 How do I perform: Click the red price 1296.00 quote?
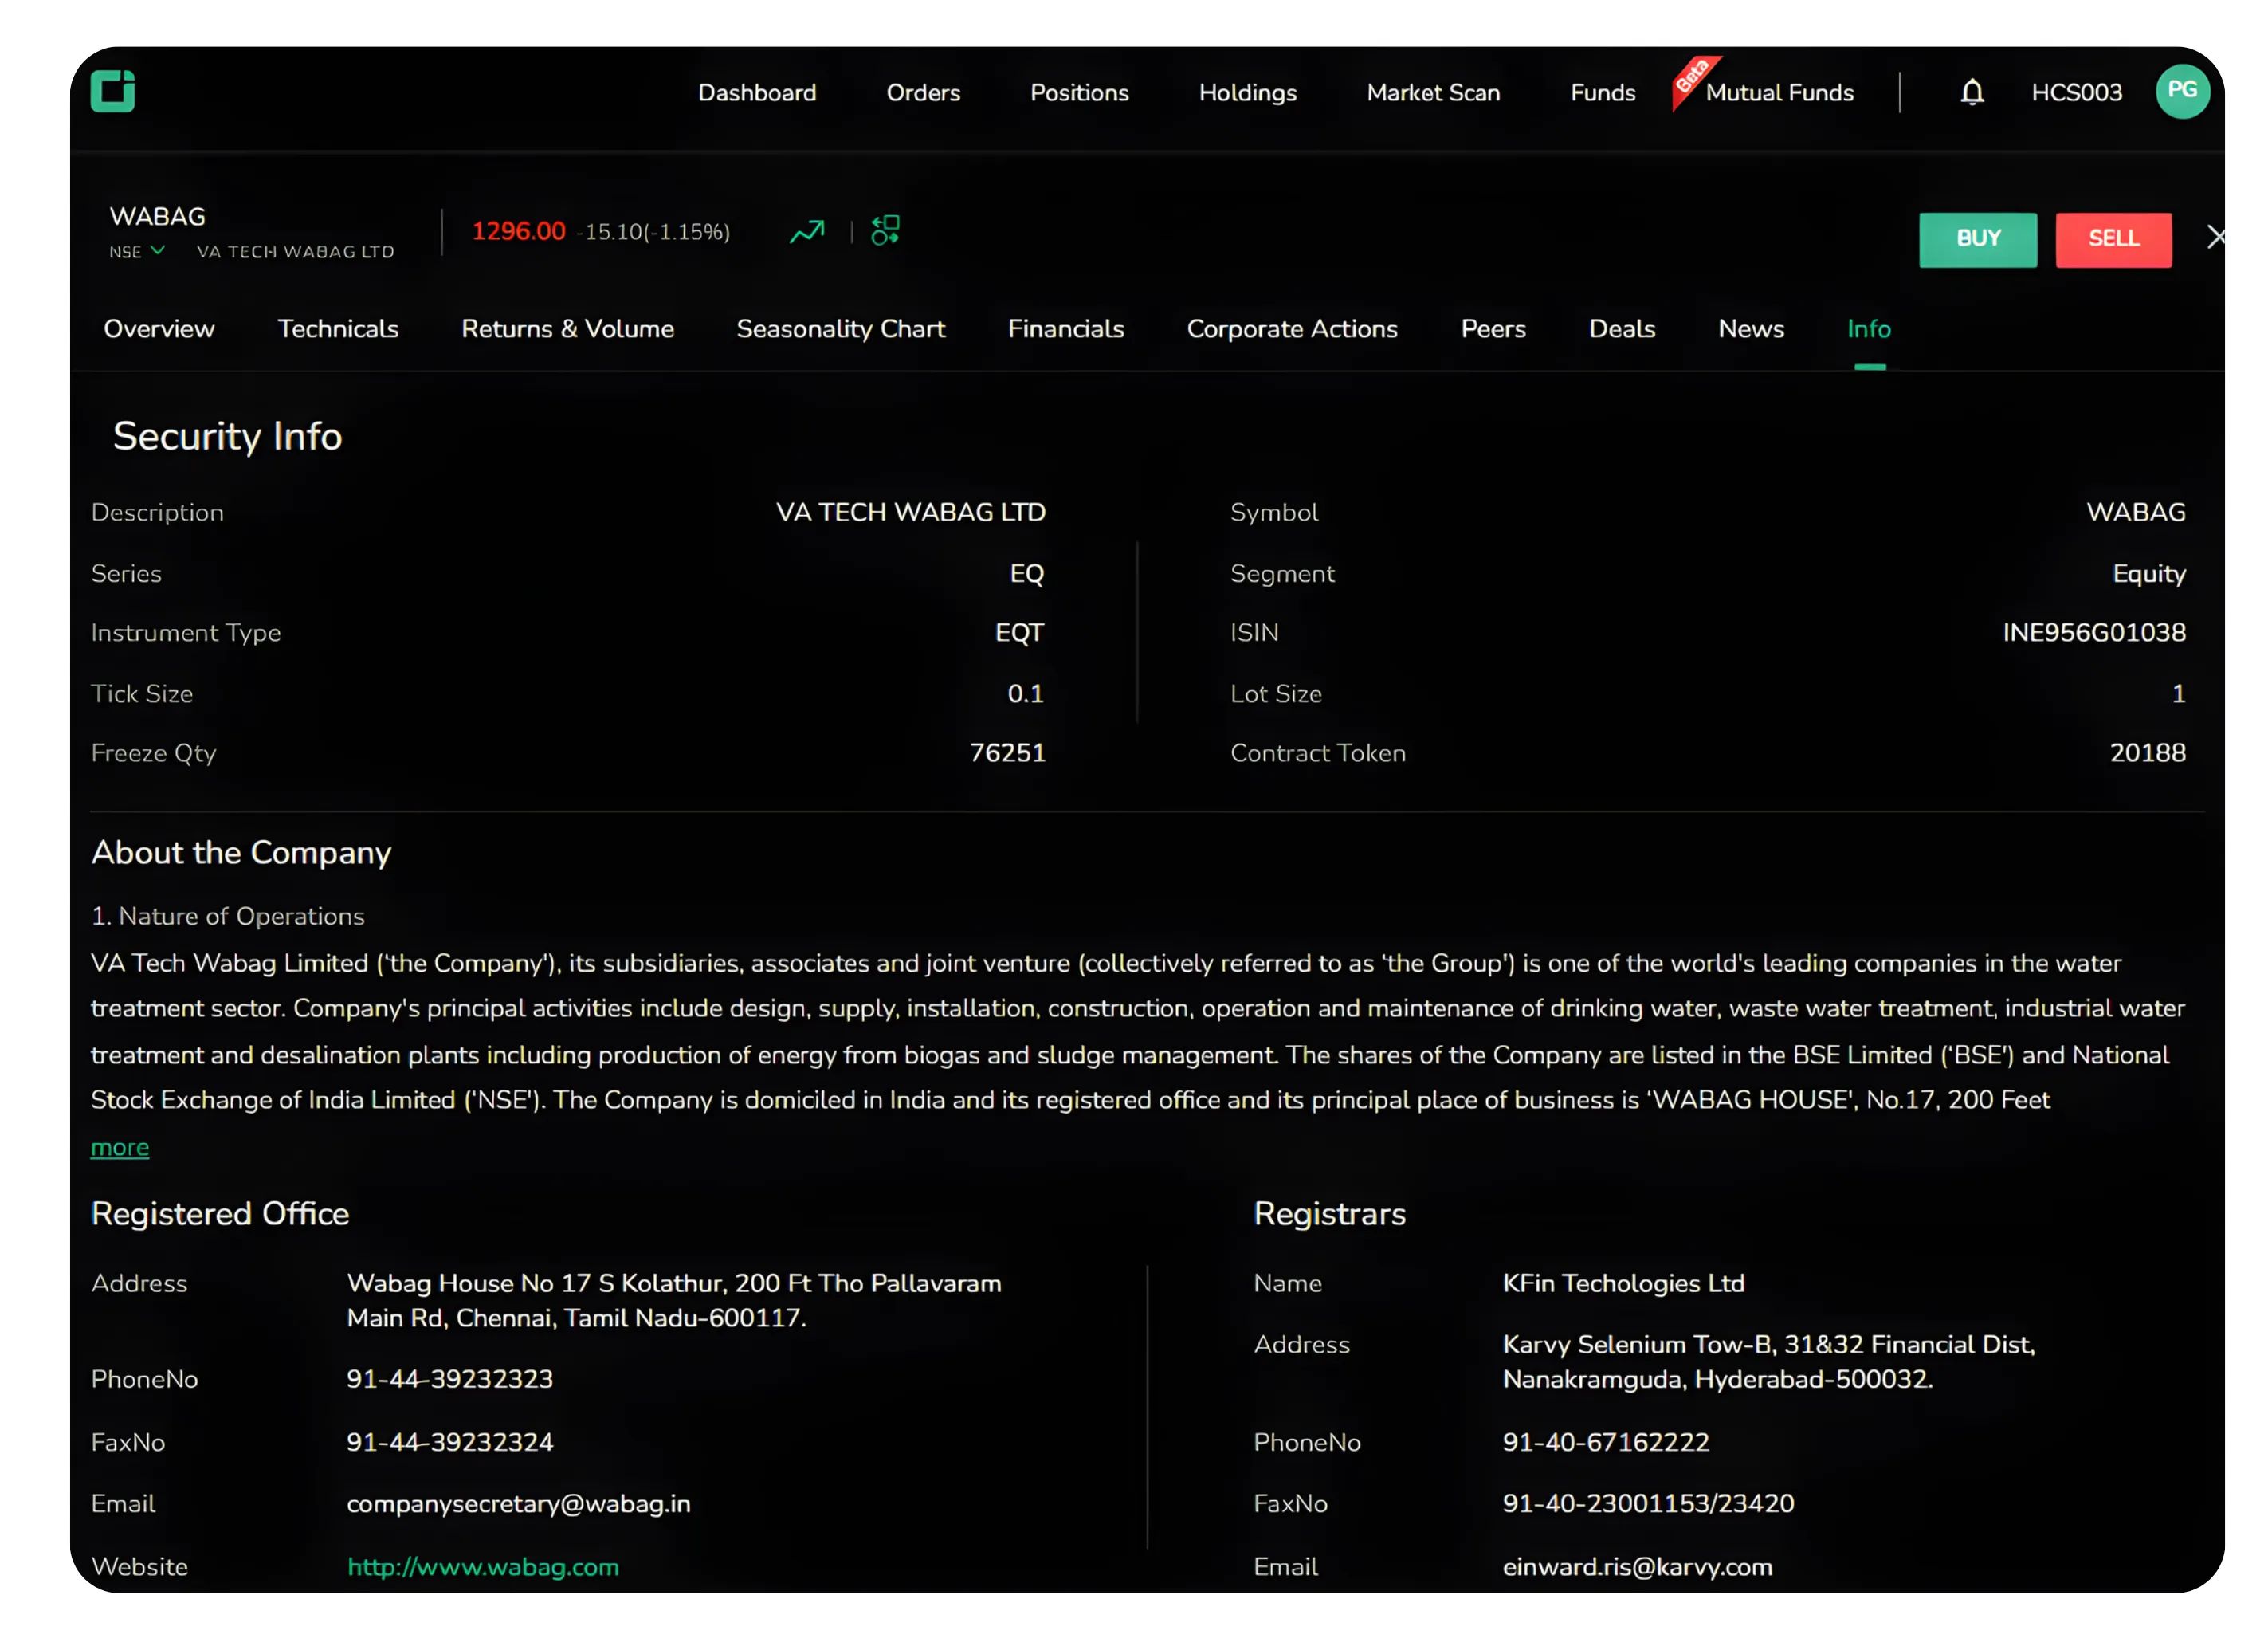[x=519, y=230]
